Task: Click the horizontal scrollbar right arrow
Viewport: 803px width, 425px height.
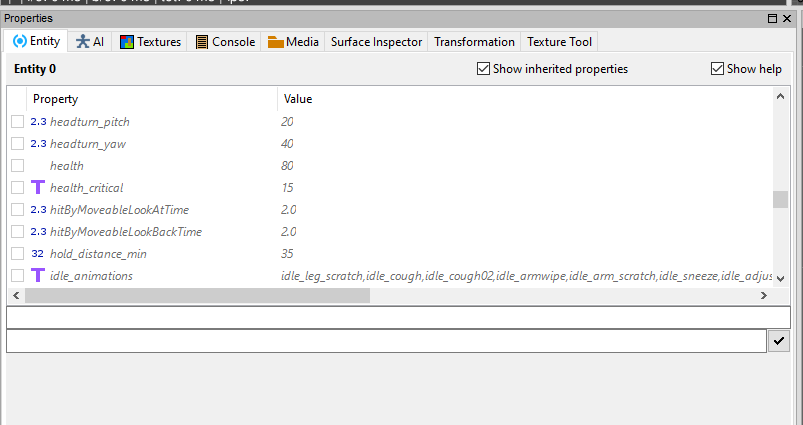Action: click(764, 296)
